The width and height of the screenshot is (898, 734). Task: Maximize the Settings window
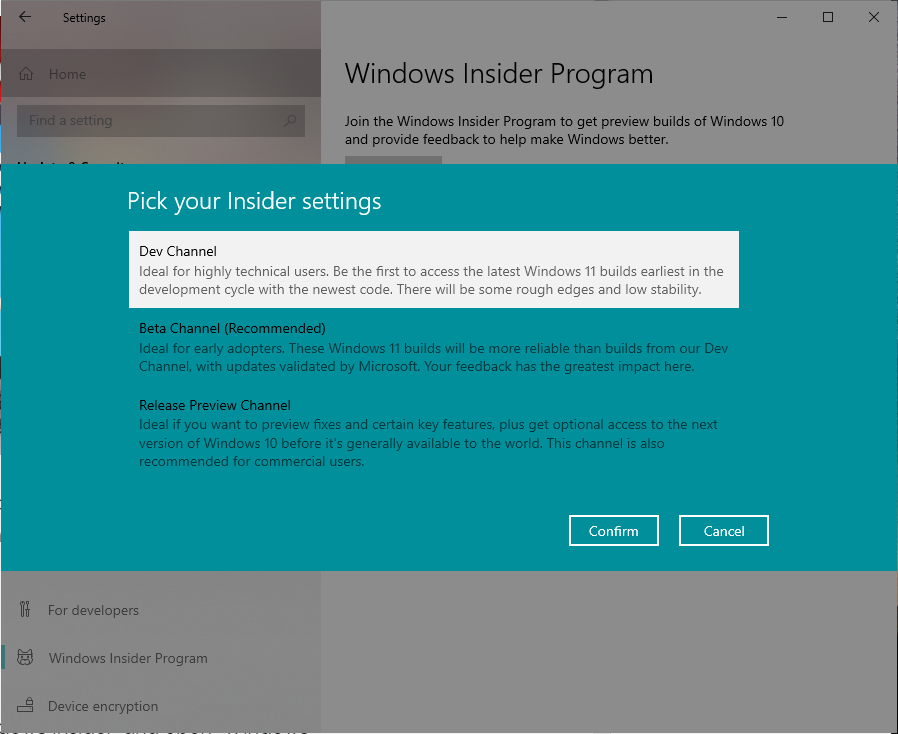tap(828, 17)
